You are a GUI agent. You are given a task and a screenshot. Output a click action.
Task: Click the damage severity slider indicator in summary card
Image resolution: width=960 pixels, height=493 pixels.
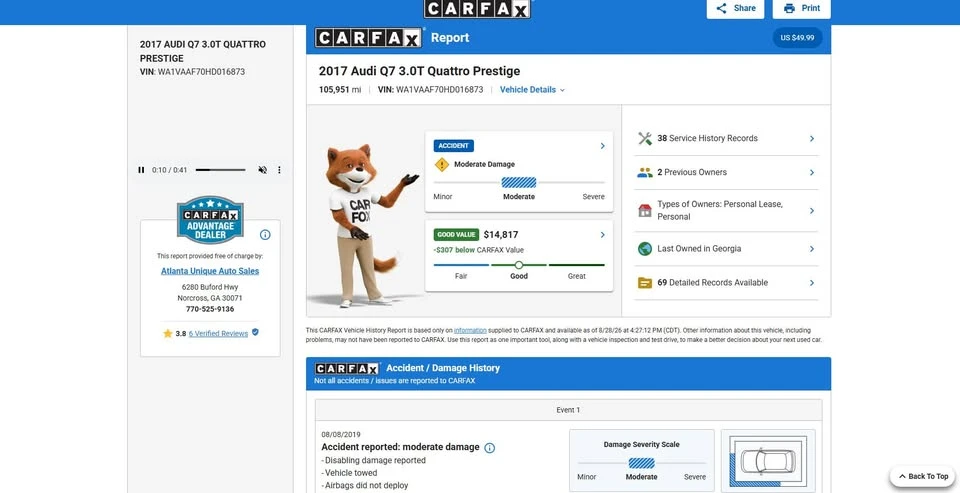tap(519, 183)
